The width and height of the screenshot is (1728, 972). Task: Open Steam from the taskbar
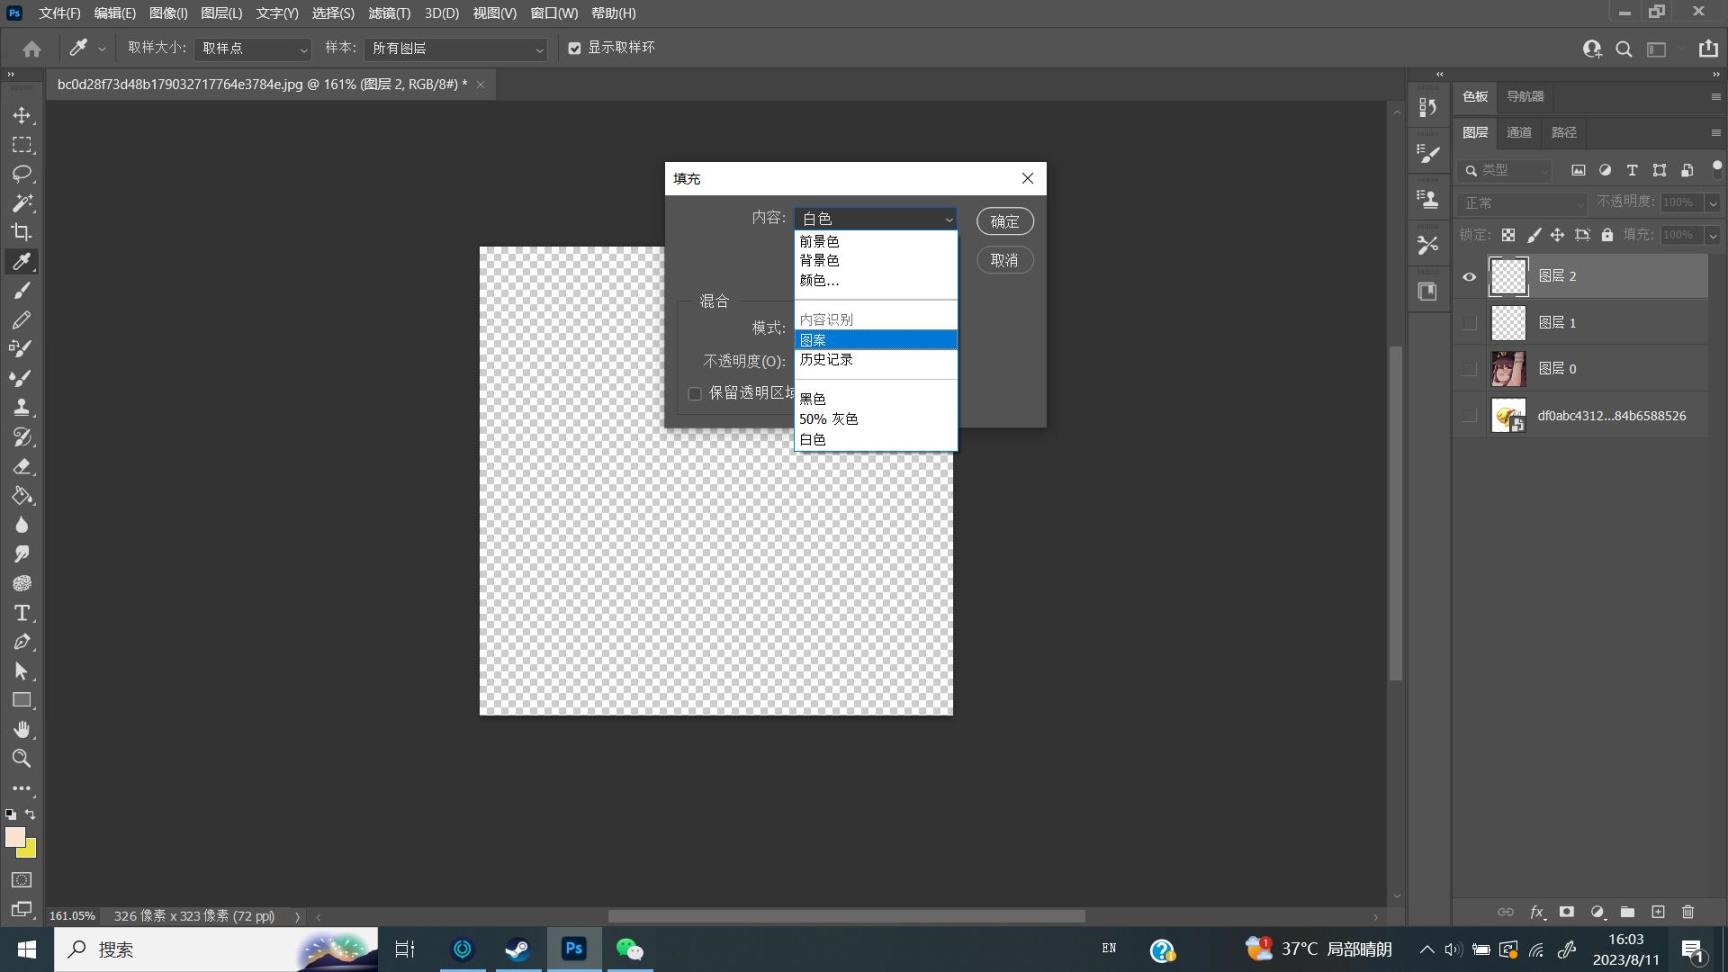pyautogui.click(x=517, y=949)
